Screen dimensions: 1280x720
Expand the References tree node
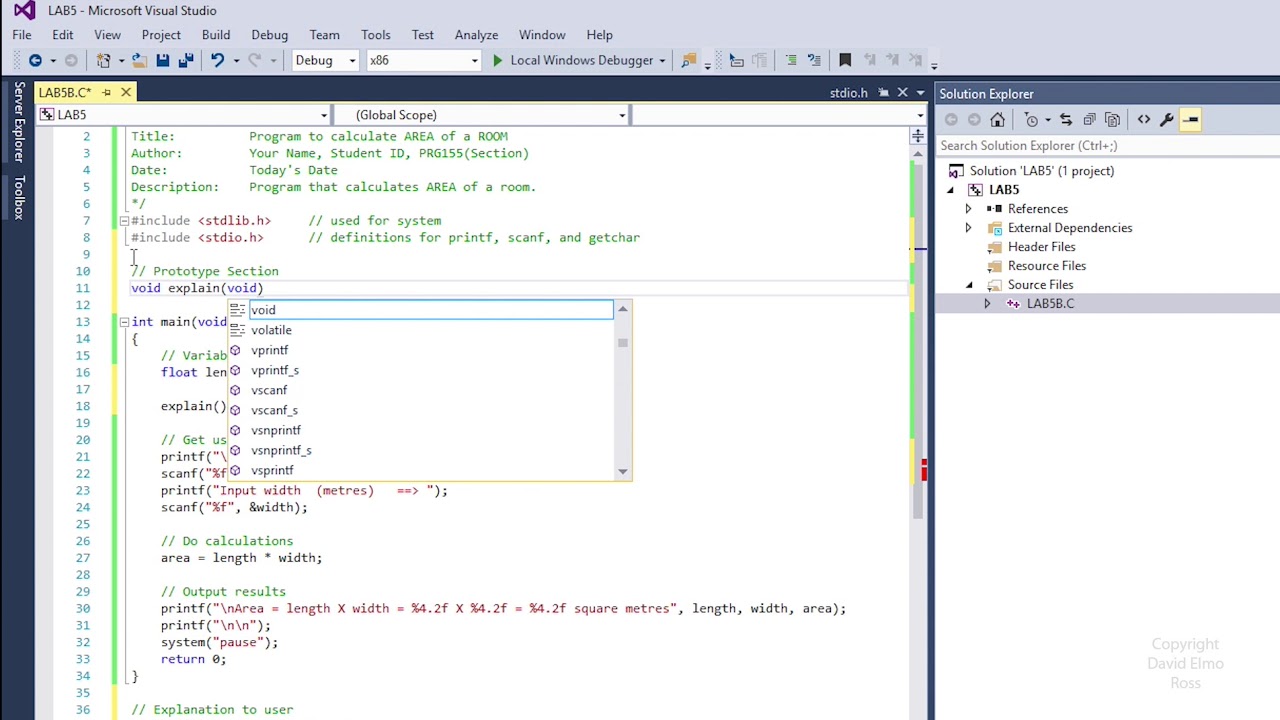pos(968,209)
